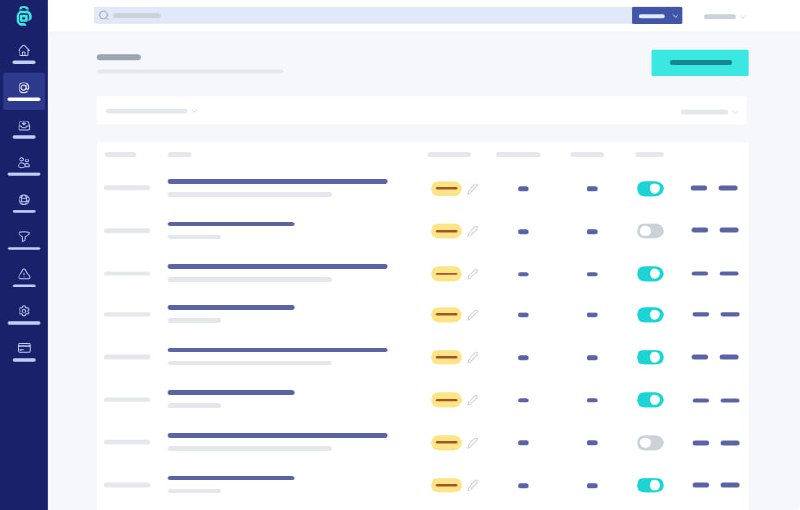This screenshot has height=510, width=800.
Task: Open the inbox tray icon in sidebar
Action: (x=24, y=126)
